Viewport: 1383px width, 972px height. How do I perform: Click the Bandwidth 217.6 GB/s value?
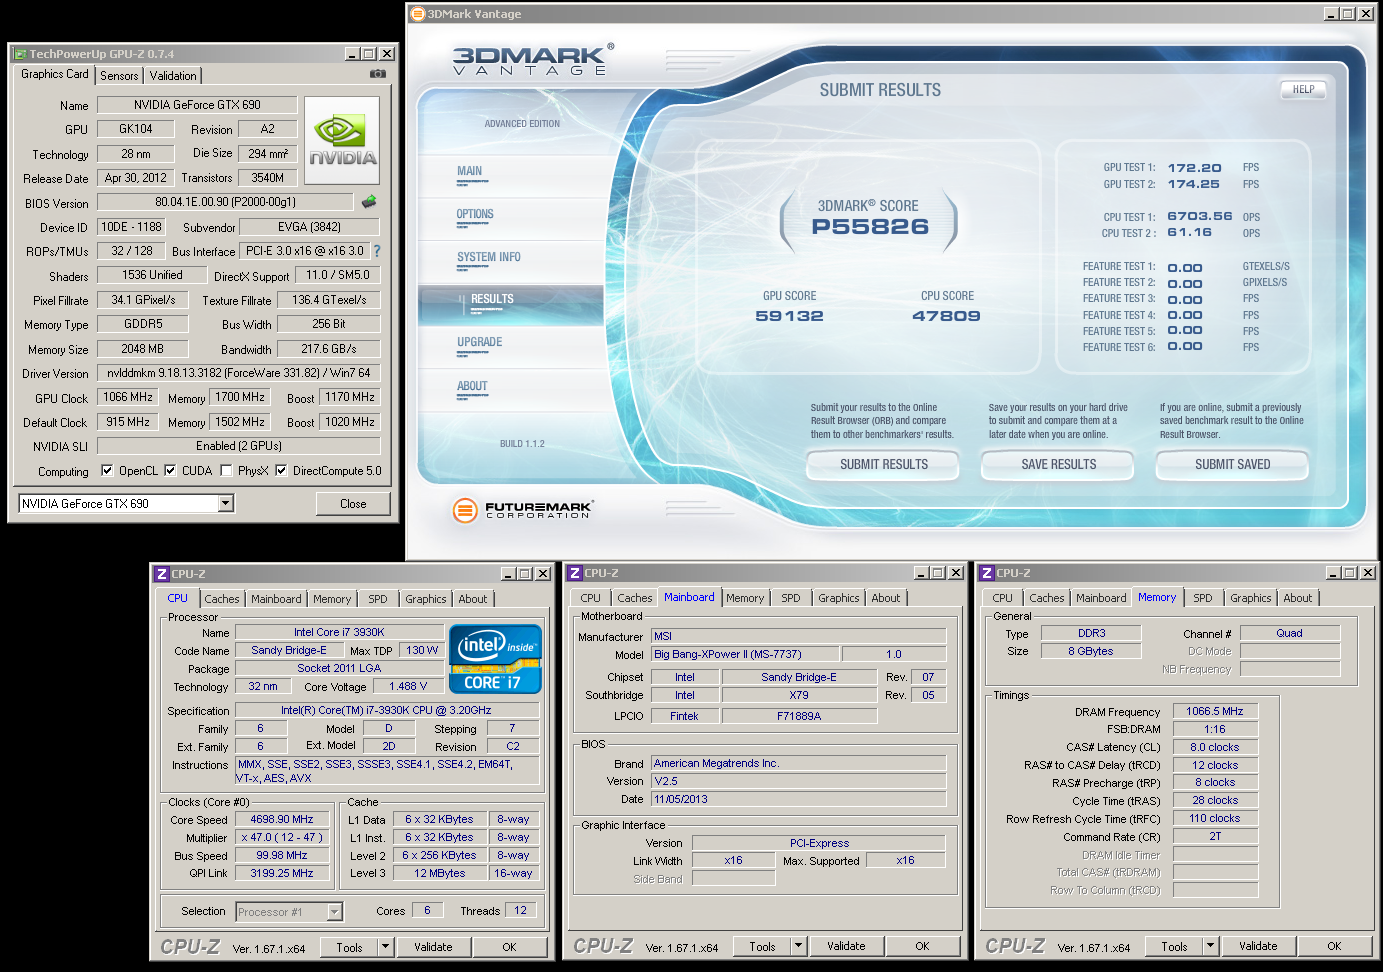click(x=329, y=349)
